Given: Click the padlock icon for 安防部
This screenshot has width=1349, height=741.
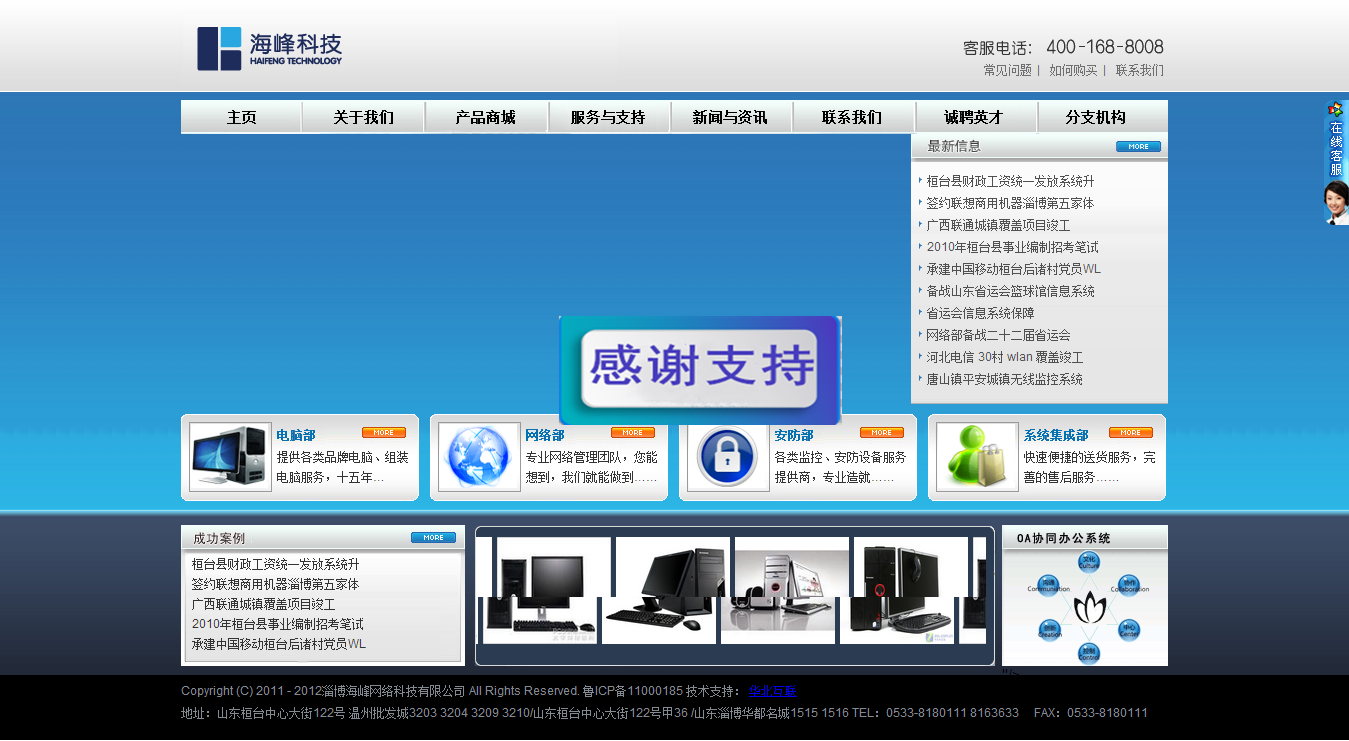Looking at the screenshot, I should point(728,457).
